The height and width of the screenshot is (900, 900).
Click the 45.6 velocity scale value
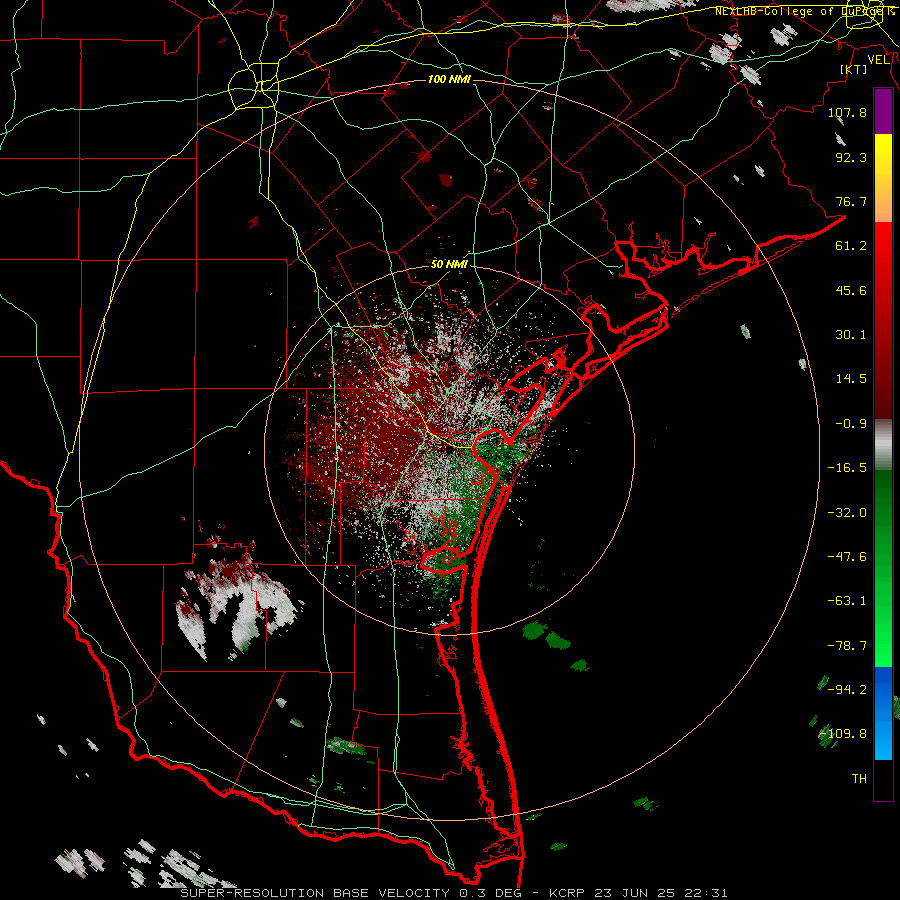click(851, 290)
